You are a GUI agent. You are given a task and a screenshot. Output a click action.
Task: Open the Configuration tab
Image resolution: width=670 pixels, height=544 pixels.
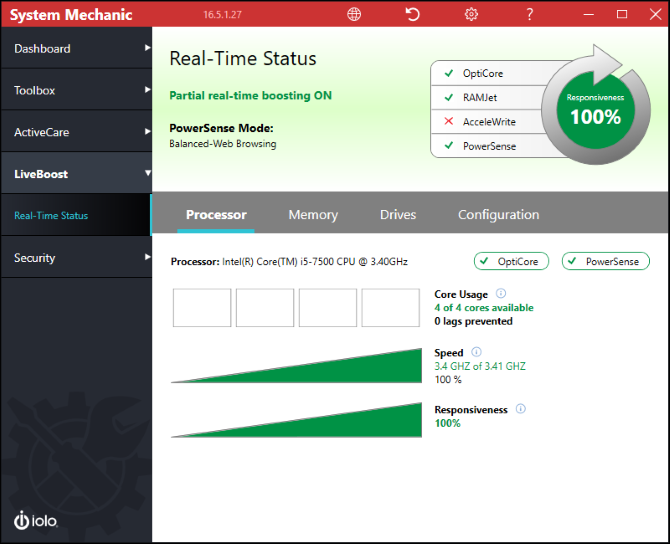pos(499,215)
